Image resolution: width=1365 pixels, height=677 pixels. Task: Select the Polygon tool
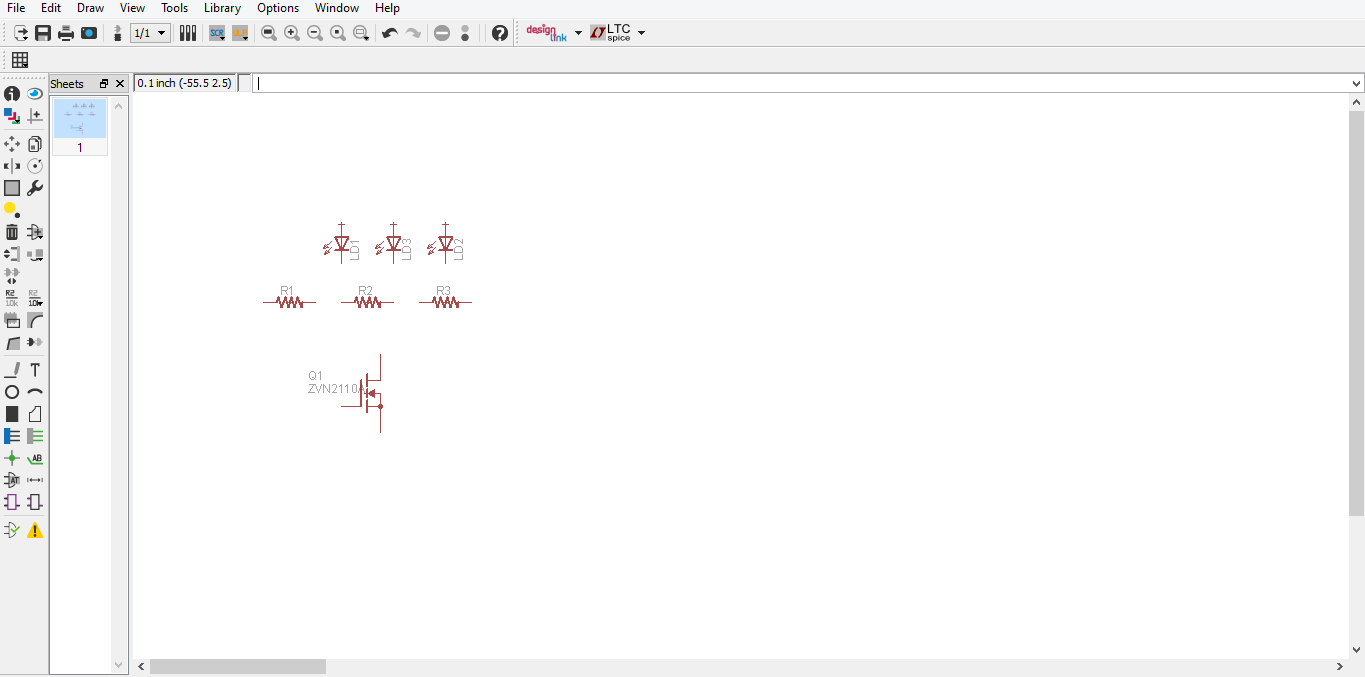(35, 414)
